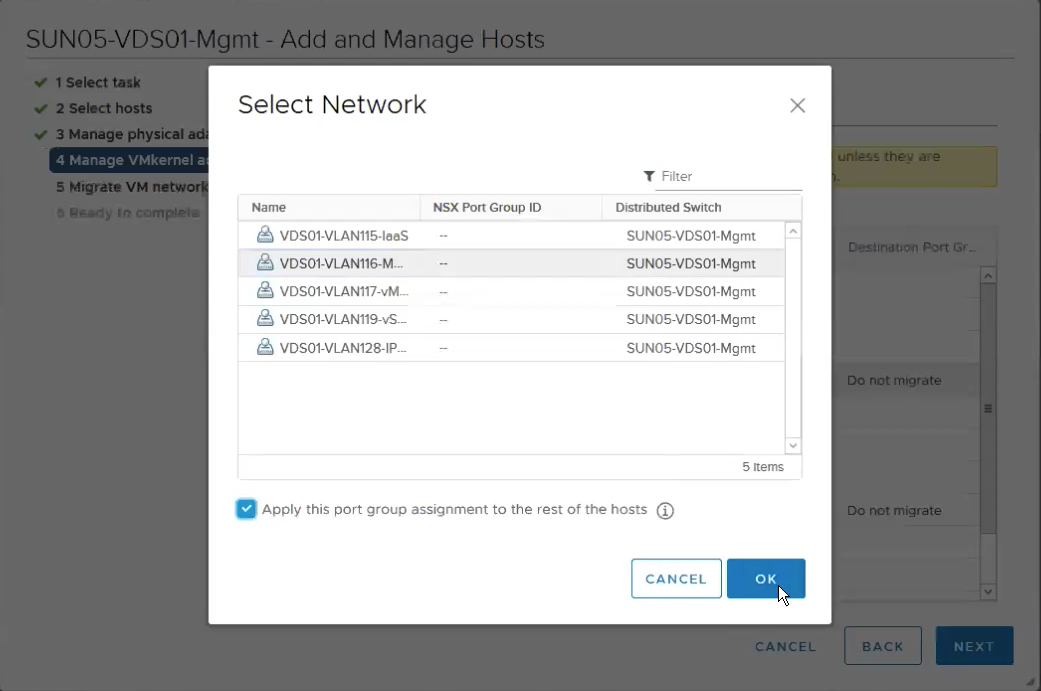
Task: Click wizard table scroll up arrow
Action: click(x=988, y=275)
